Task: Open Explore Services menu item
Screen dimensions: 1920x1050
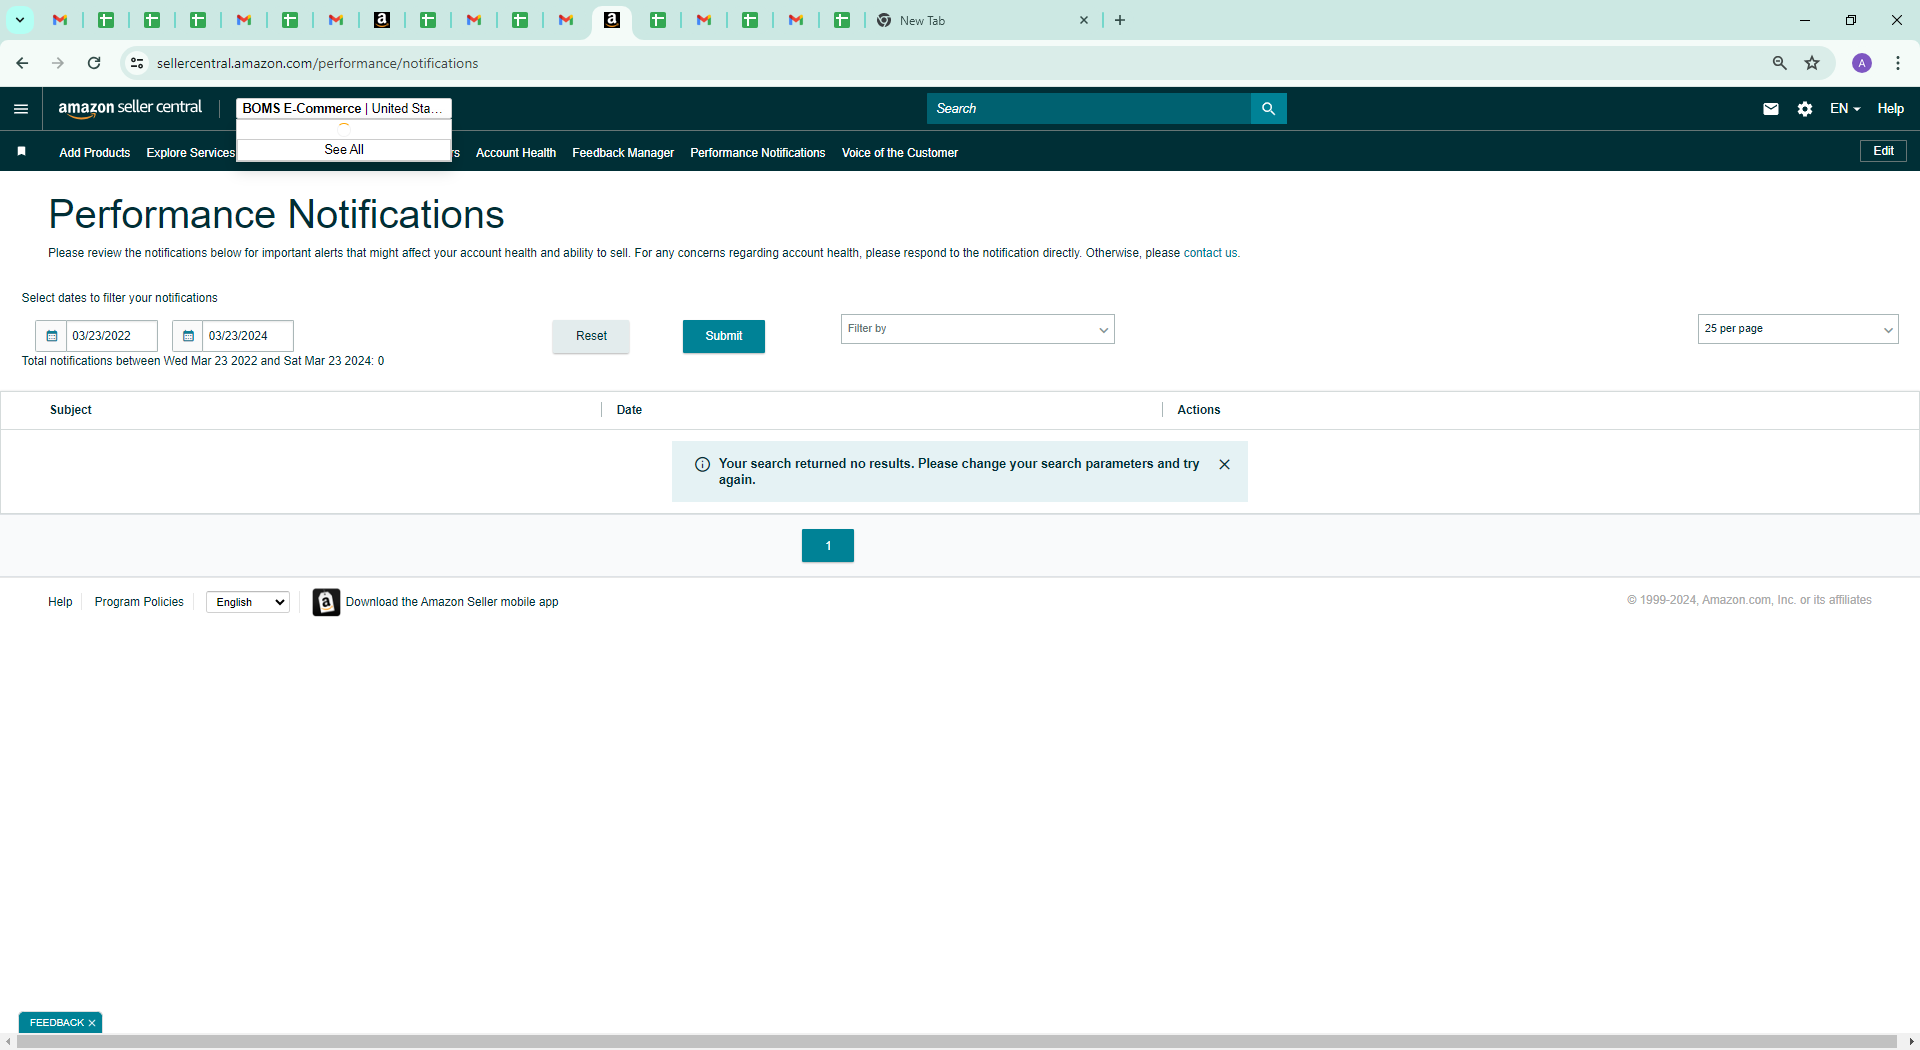Action: click(191, 153)
